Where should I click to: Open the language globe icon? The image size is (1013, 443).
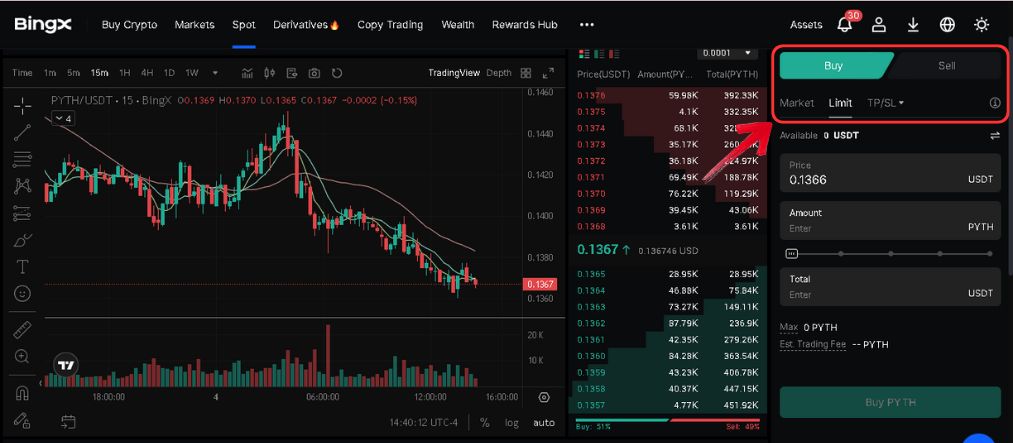click(947, 25)
